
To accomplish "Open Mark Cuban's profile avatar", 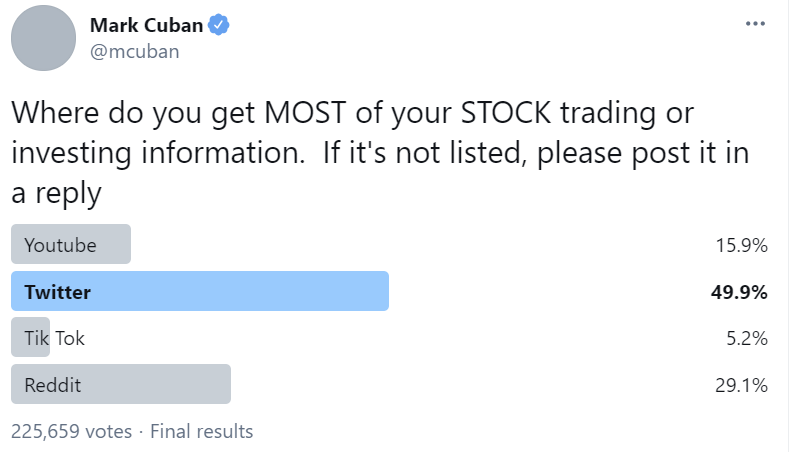I will [x=43, y=38].
